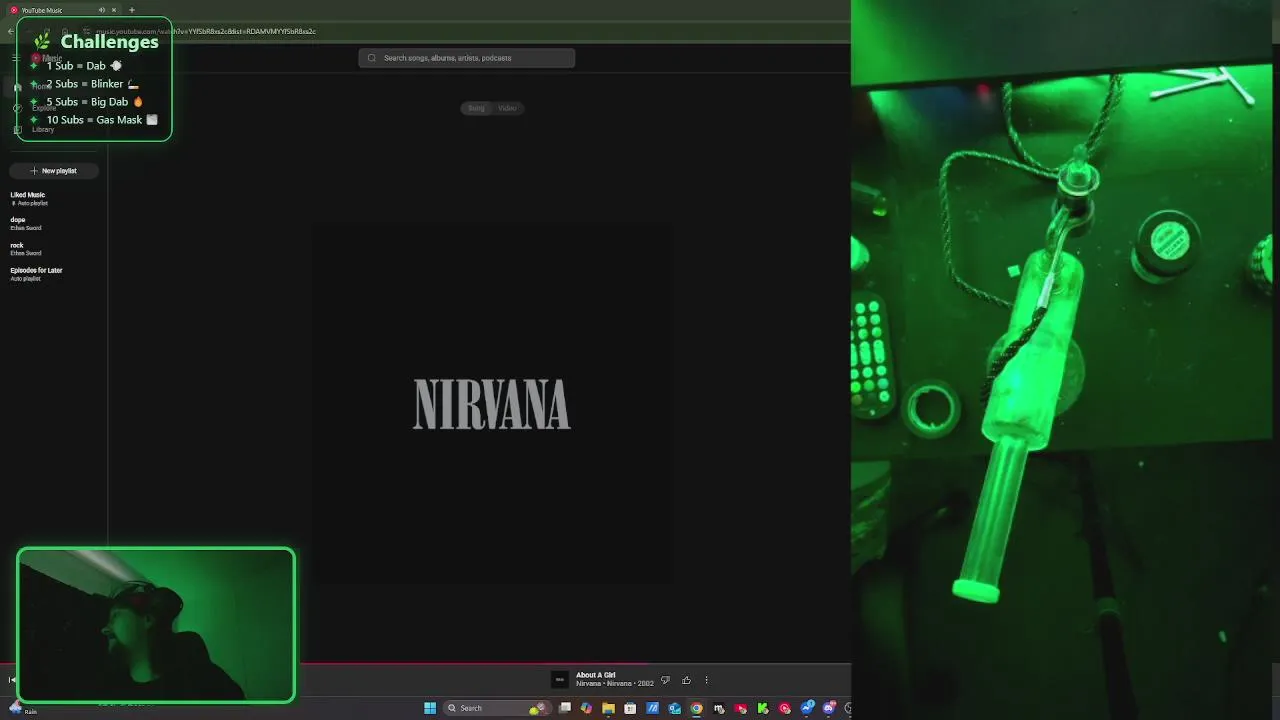The height and width of the screenshot is (720, 1280).
Task: Create a playlist with New playlist button
Action: pyautogui.click(x=54, y=171)
